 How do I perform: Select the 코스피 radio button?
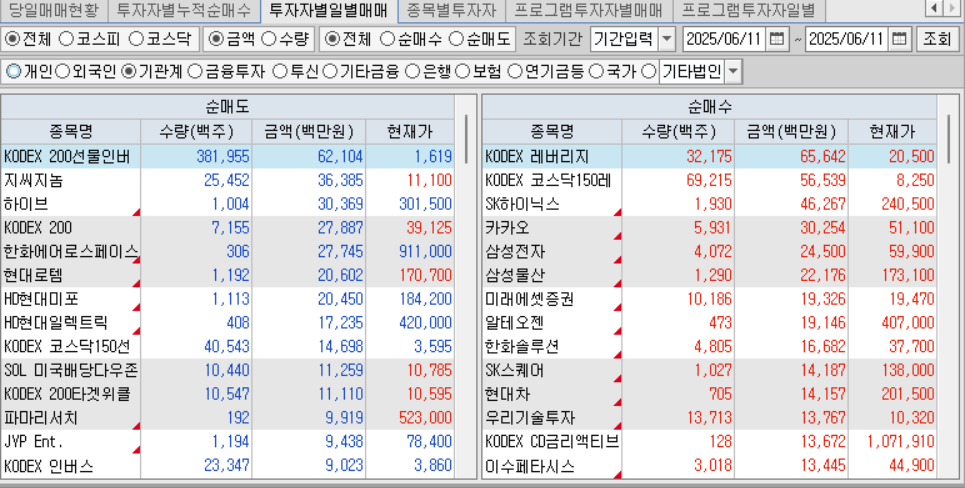pyautogui.click(x=66, y=39)
